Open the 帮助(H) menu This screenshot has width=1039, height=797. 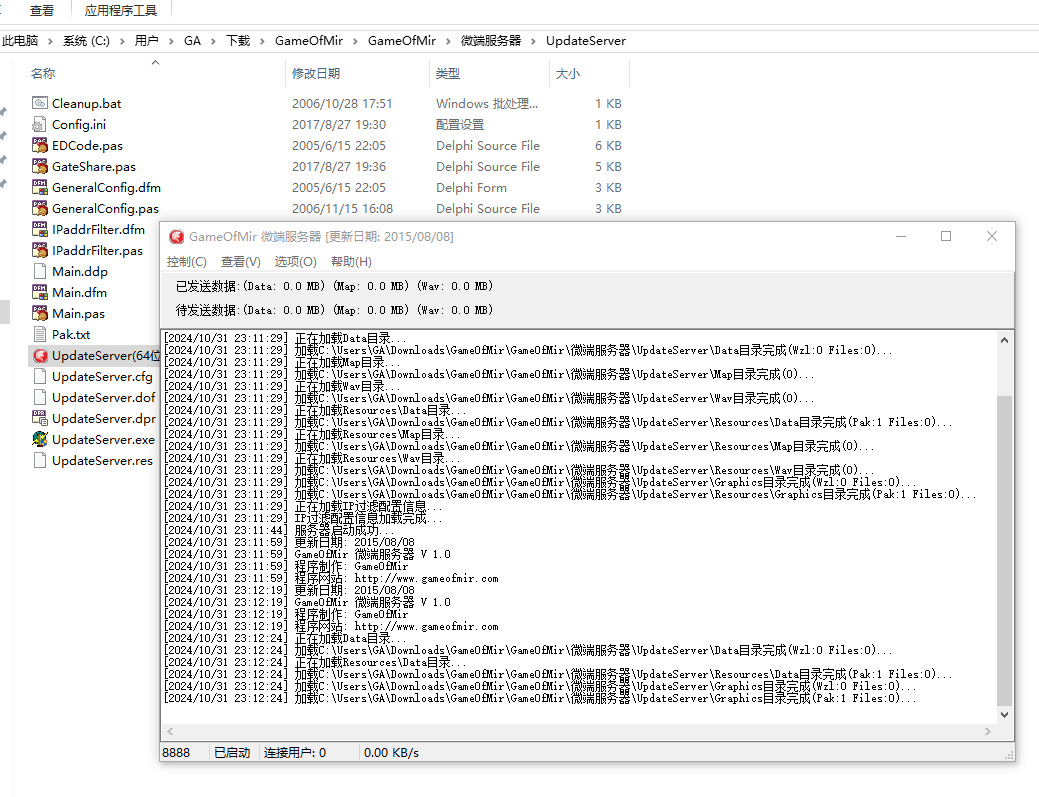(x=351, y=262)
